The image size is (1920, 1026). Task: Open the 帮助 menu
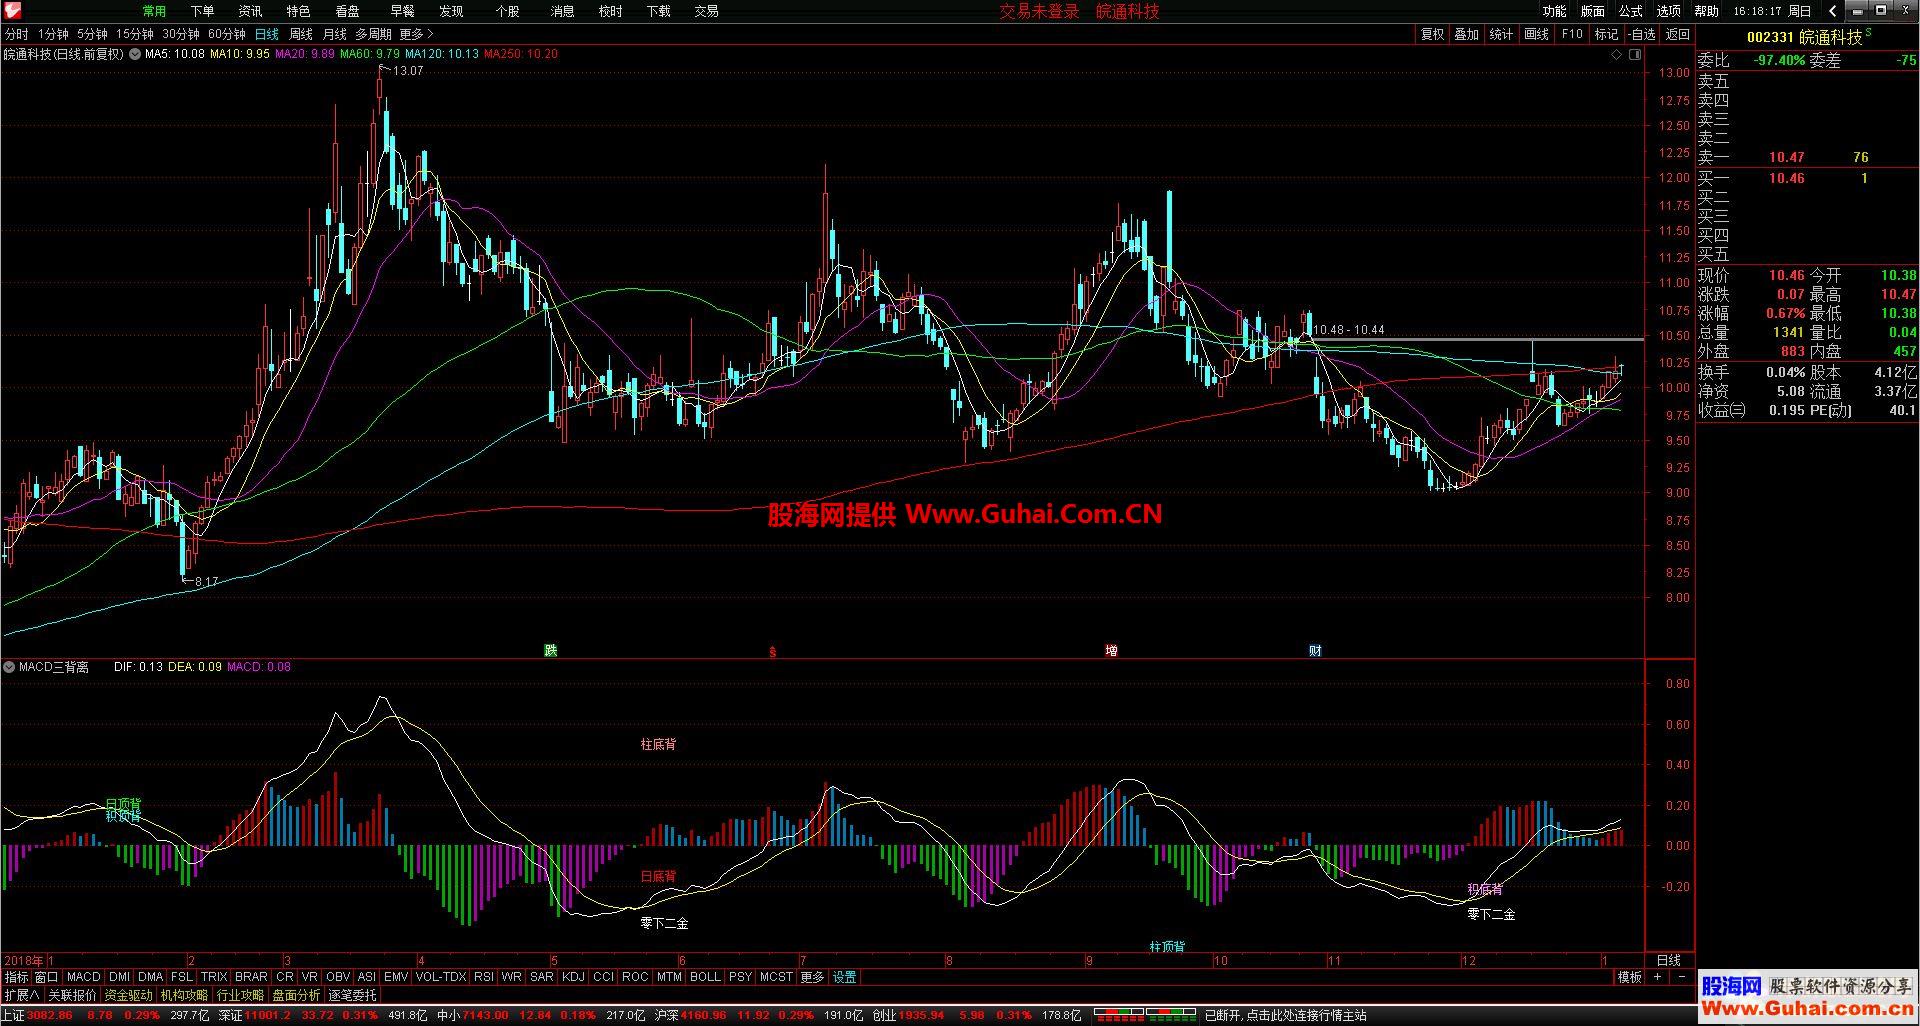[x=1706, y=11]
